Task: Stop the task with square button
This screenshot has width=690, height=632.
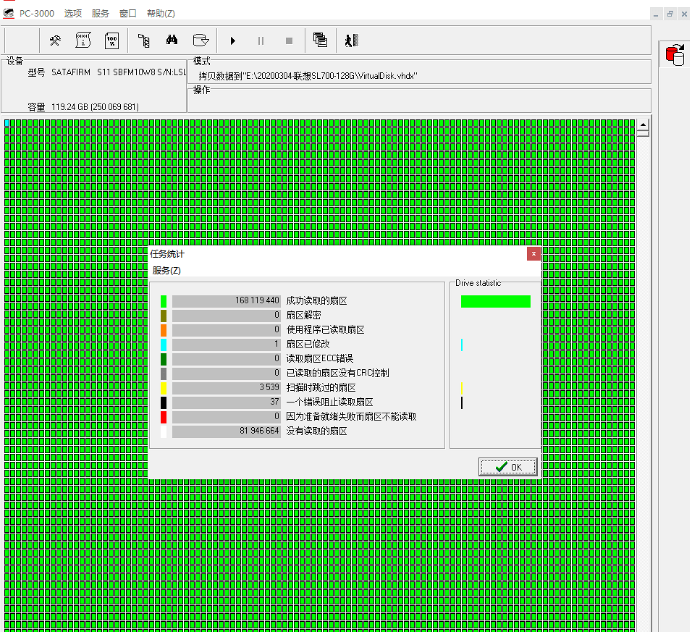Action: click(289, 41)
